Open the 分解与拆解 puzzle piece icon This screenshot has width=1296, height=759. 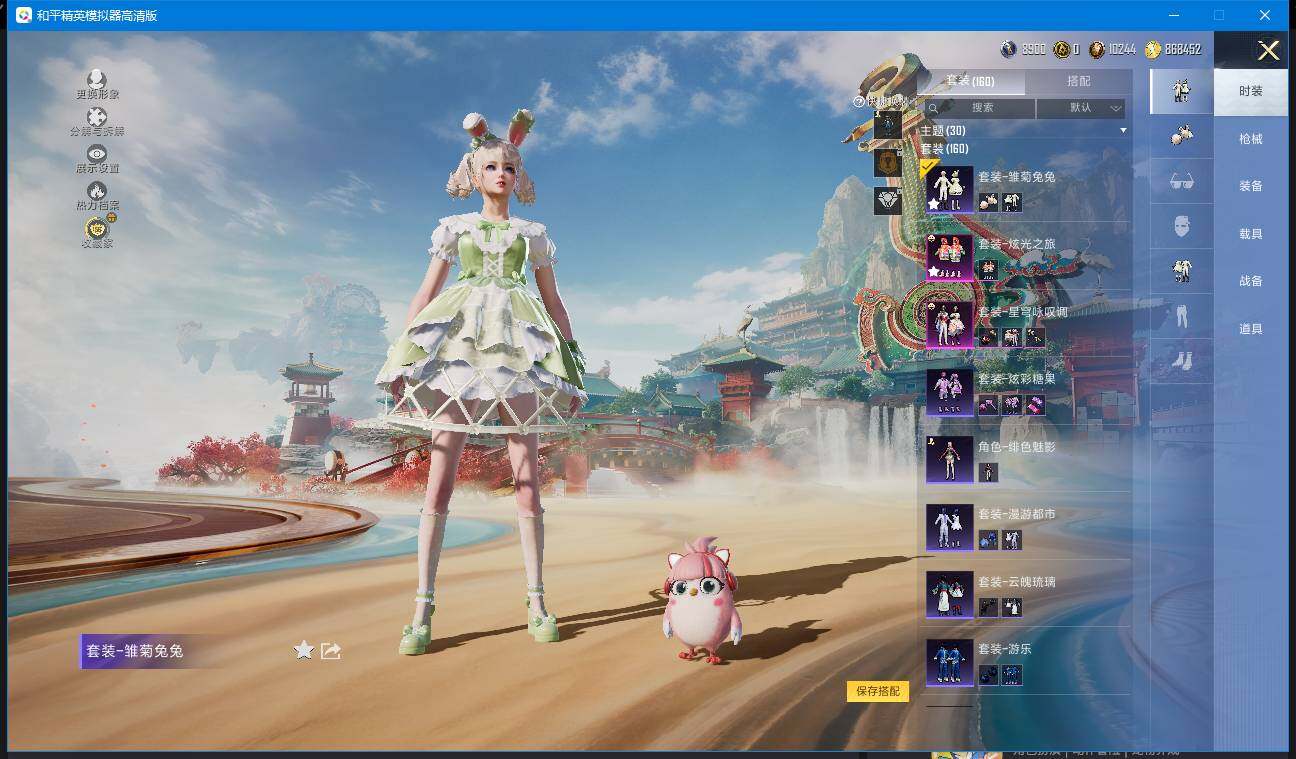(97, 117)
